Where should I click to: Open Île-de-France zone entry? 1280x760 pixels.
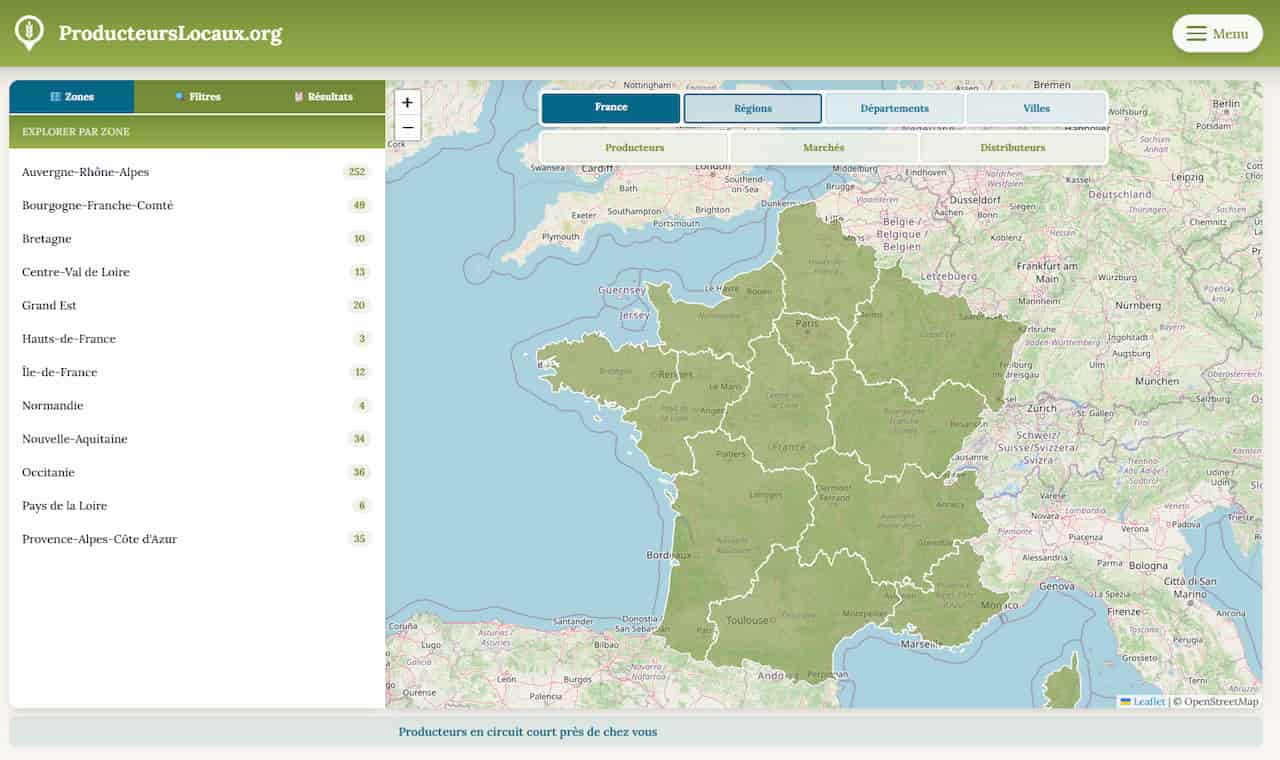point(197,372)
